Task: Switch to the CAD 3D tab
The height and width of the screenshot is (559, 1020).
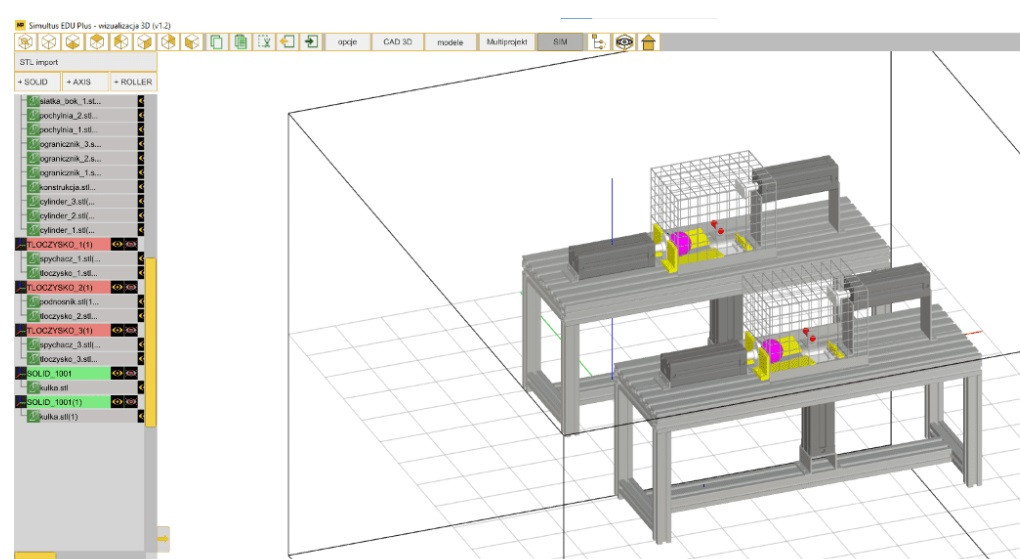Action: (397, 42)
